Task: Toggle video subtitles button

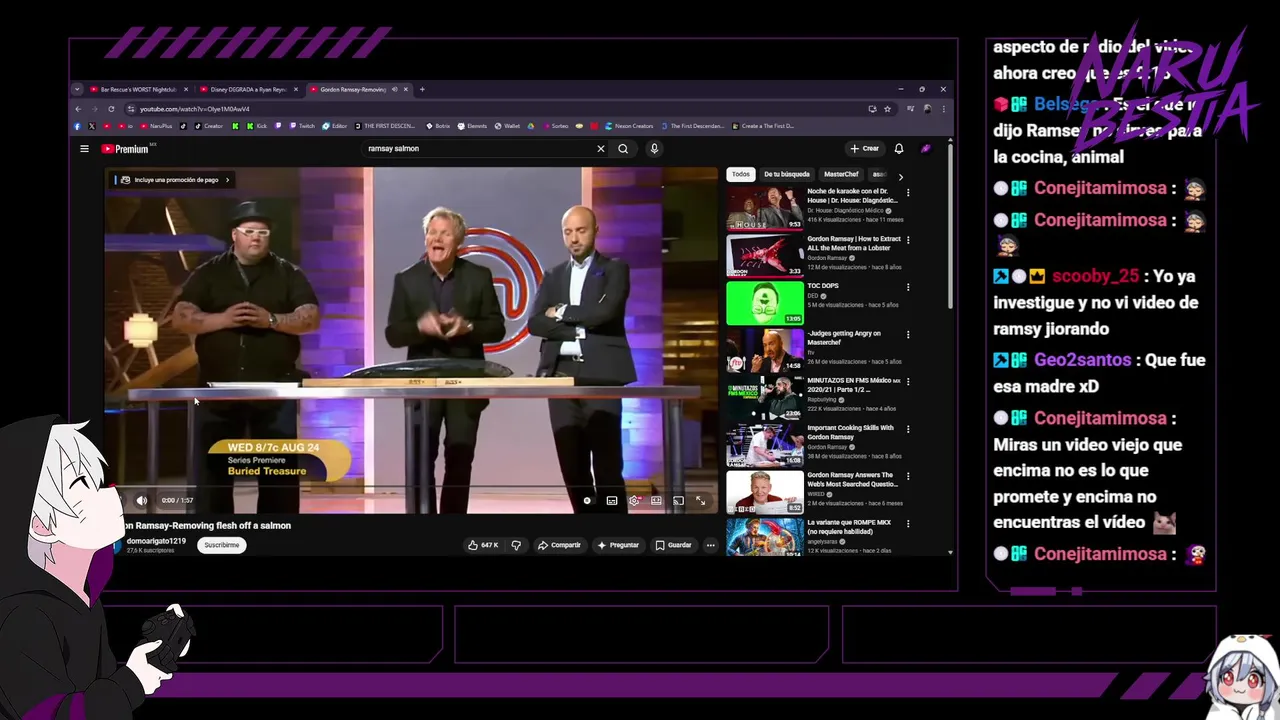Action: pyautogui.click(x=612, y=500)
